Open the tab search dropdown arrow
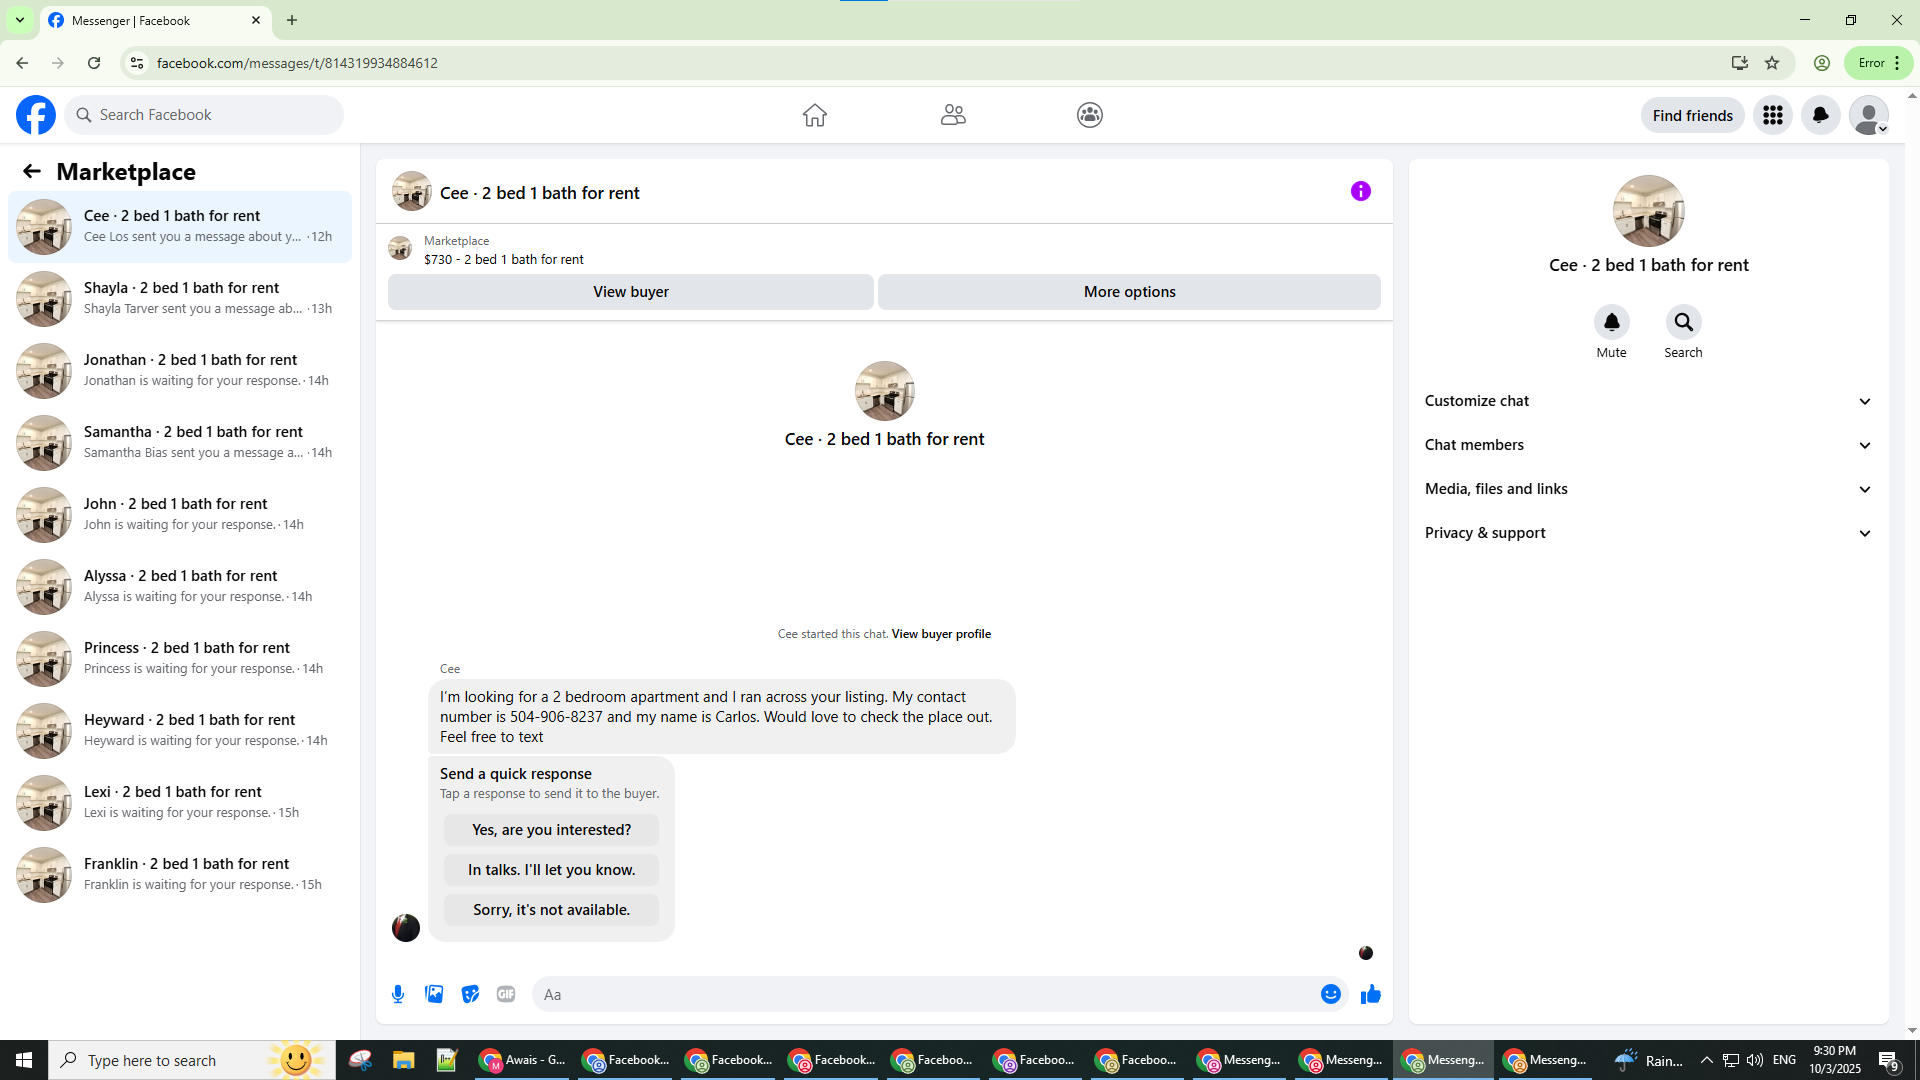Viewport: 1920px width, 1080px height. pos(19,20)
